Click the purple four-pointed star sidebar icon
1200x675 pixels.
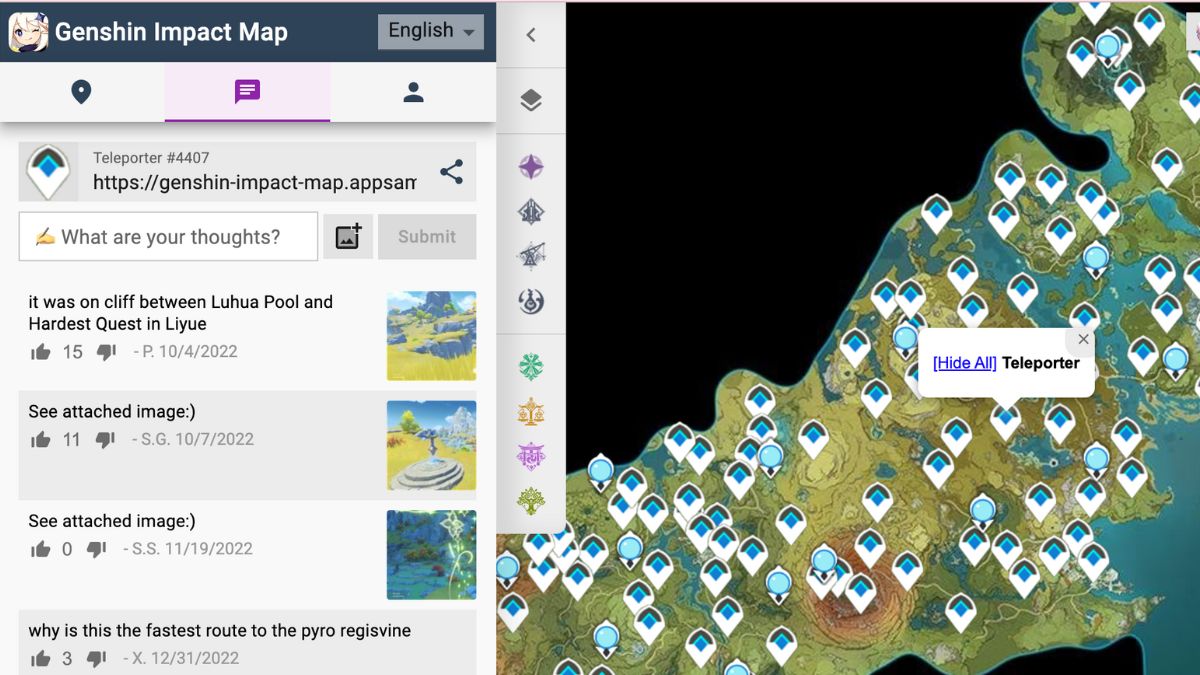(x=531, y=166)
